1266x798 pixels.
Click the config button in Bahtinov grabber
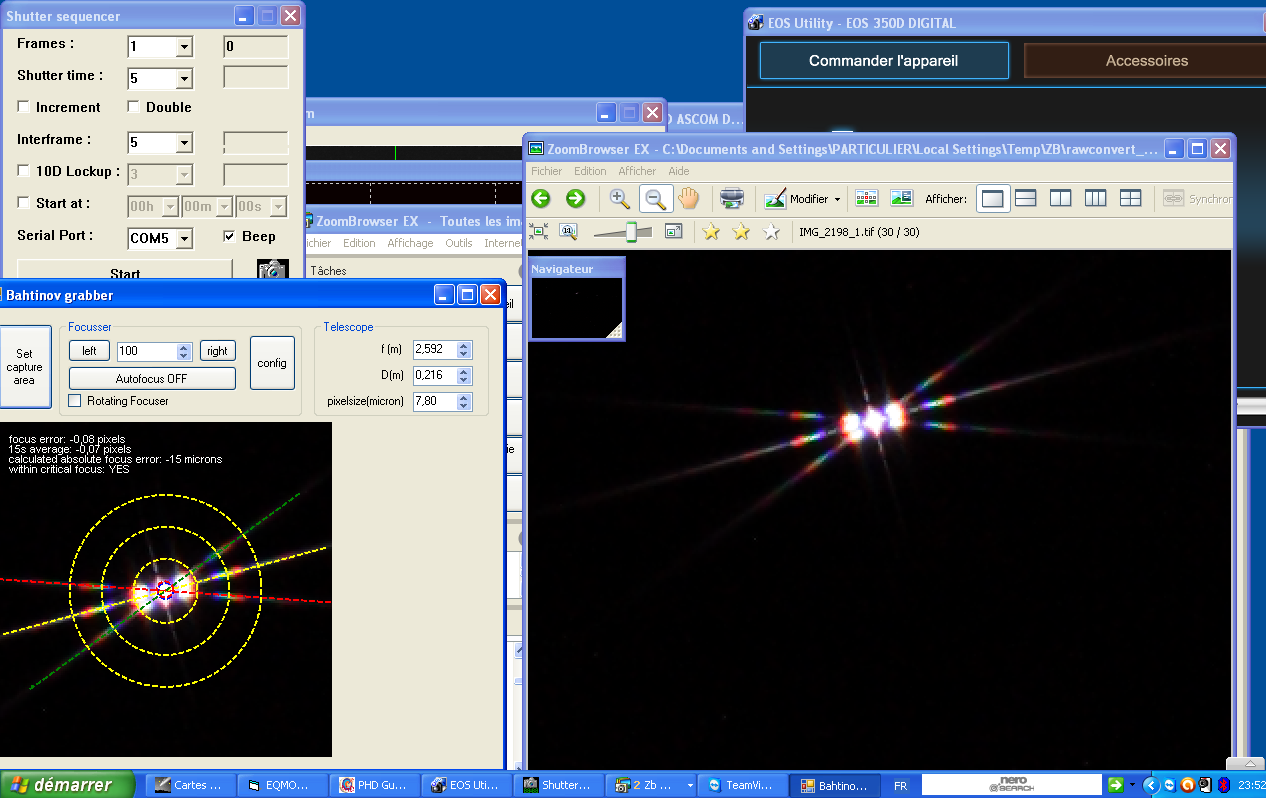272,363
